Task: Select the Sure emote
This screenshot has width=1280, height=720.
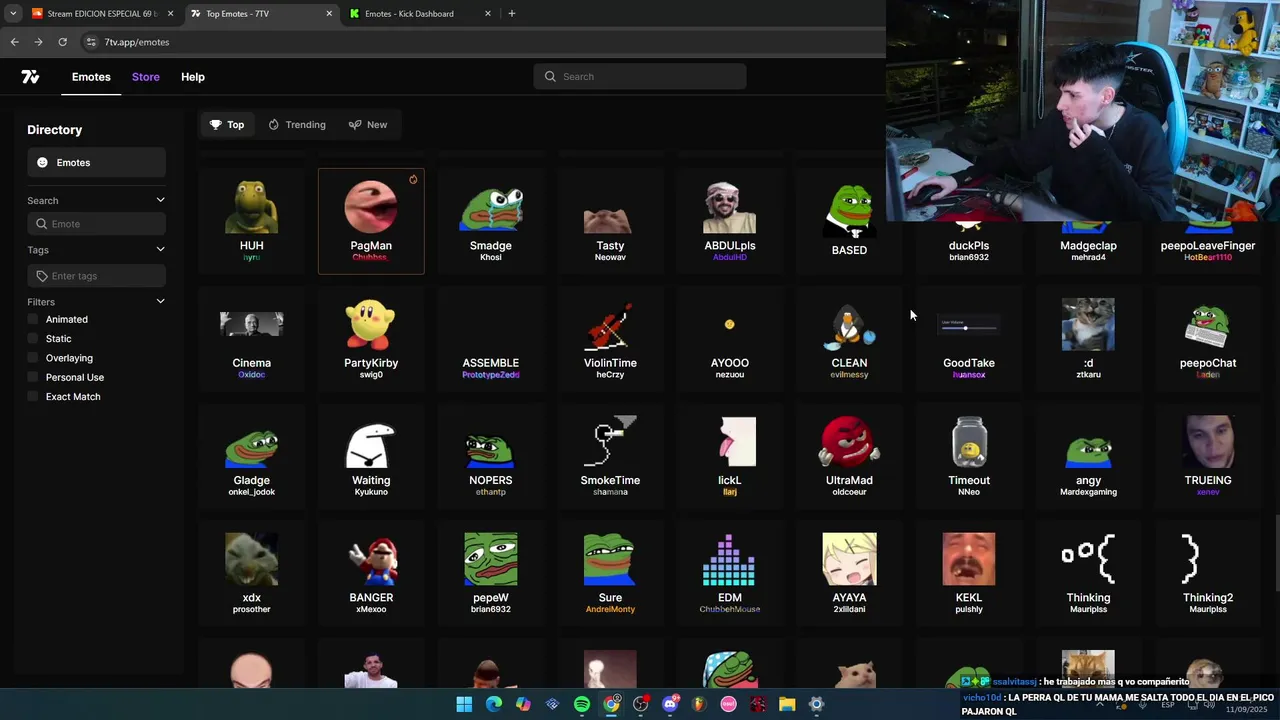Action: (x=610, y=573)
